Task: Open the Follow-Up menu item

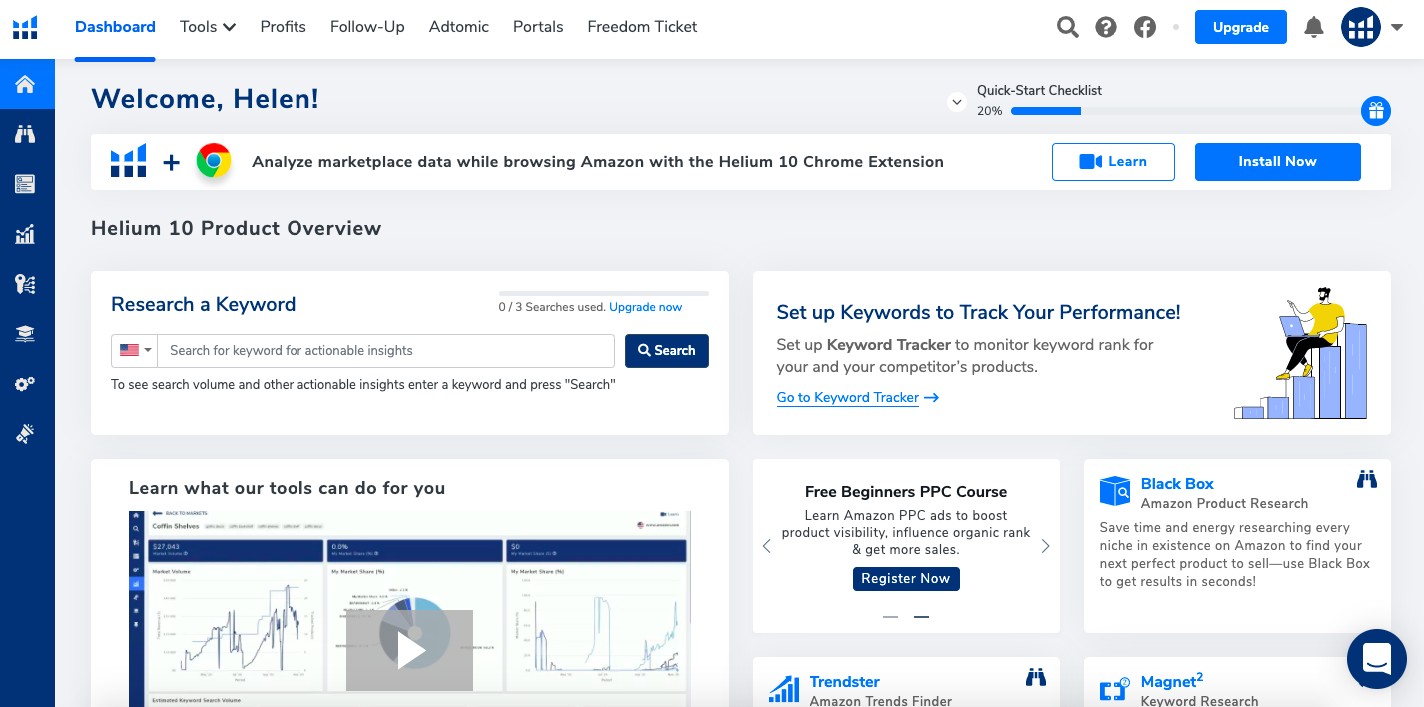Action: pyautogui.click(x=367, y=27)
